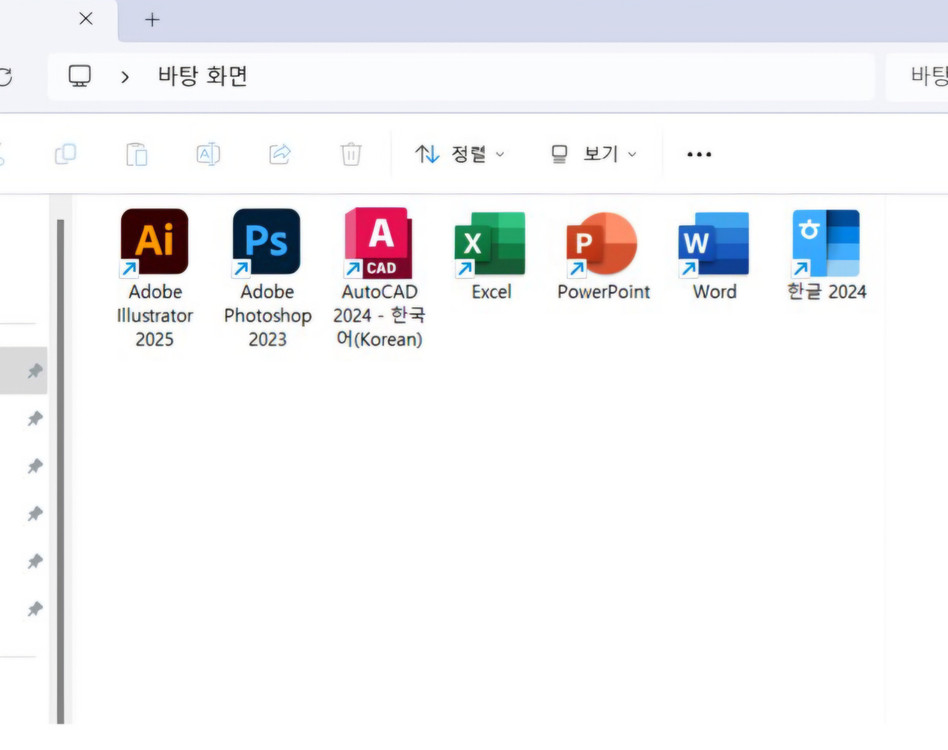The width and height of the screenshot is (948, 750).
Task: Add a new Explorer tab
Action: tap(152, 20)
